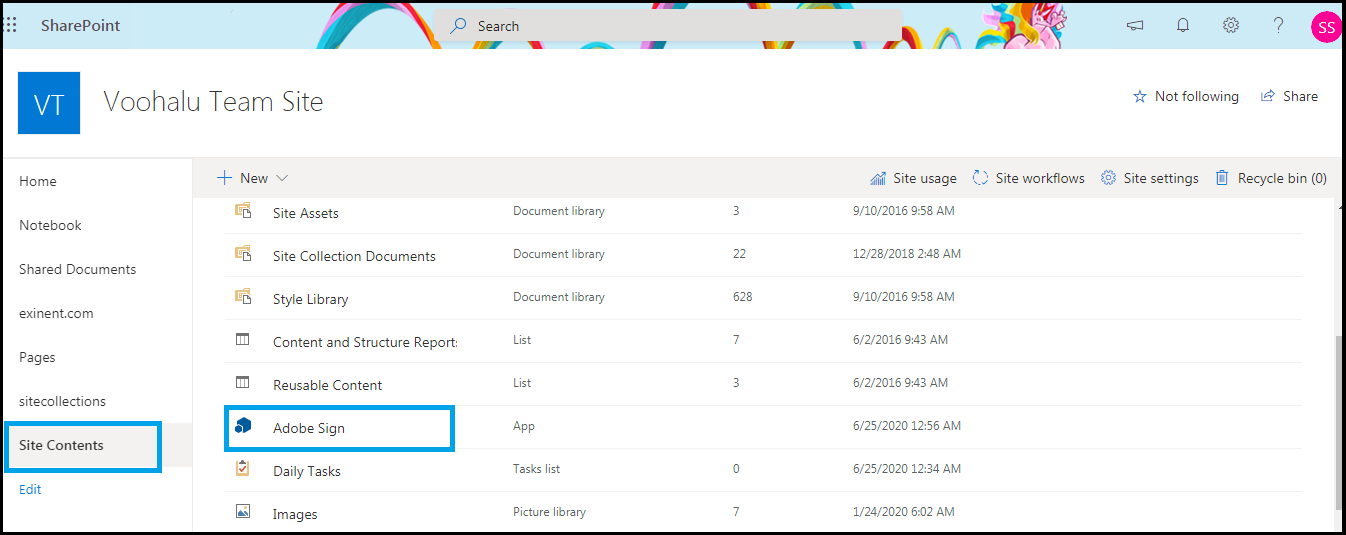Viewport: 1346px width, 535px height.
Task: Select Site Contents in left navigation
Action: tap(61, 445)
